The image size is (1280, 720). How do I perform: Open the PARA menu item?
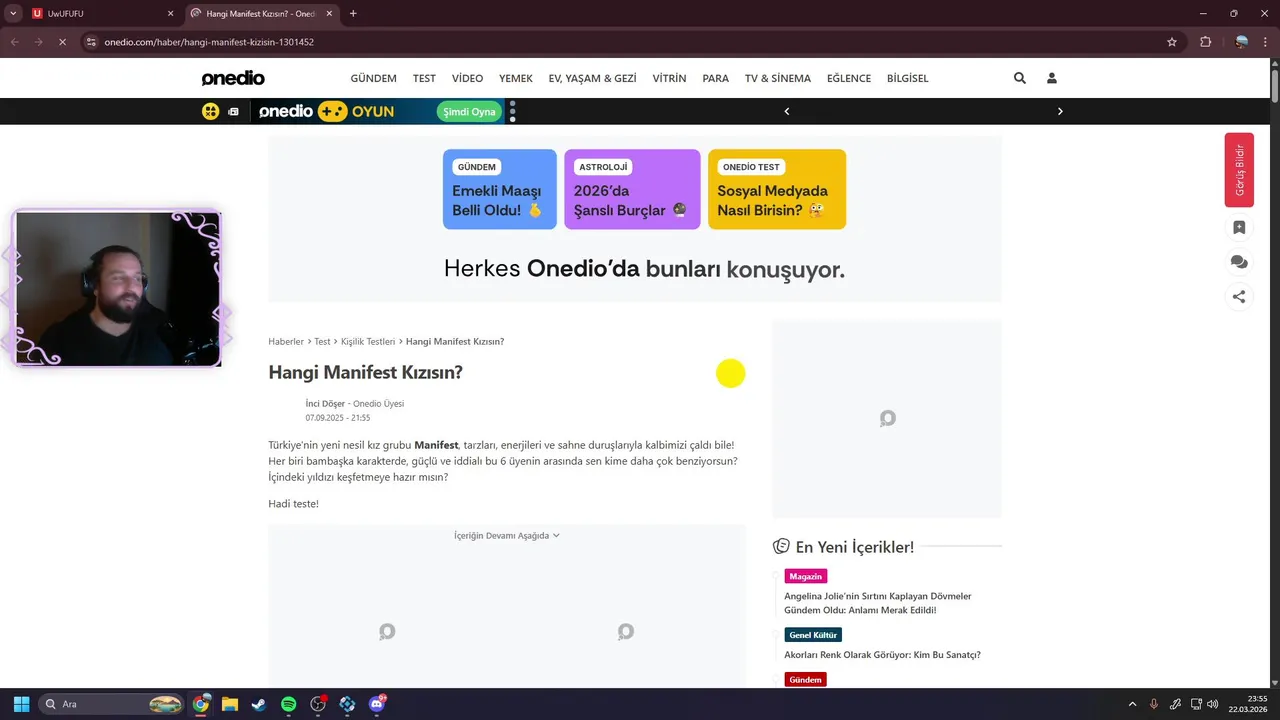[x=715, y=78]
